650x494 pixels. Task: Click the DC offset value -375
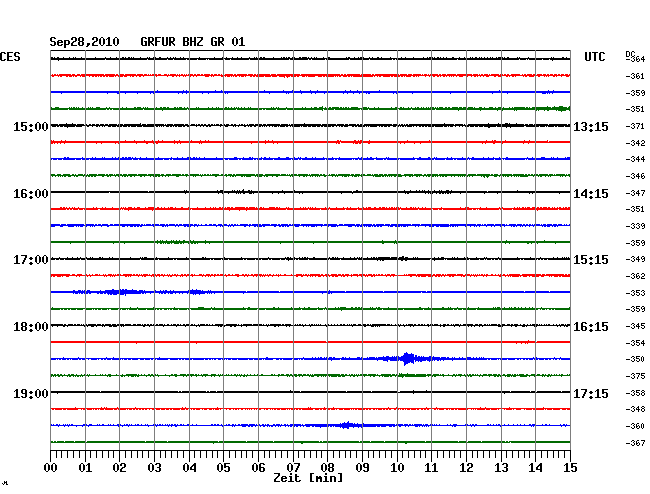pos(635,376)
